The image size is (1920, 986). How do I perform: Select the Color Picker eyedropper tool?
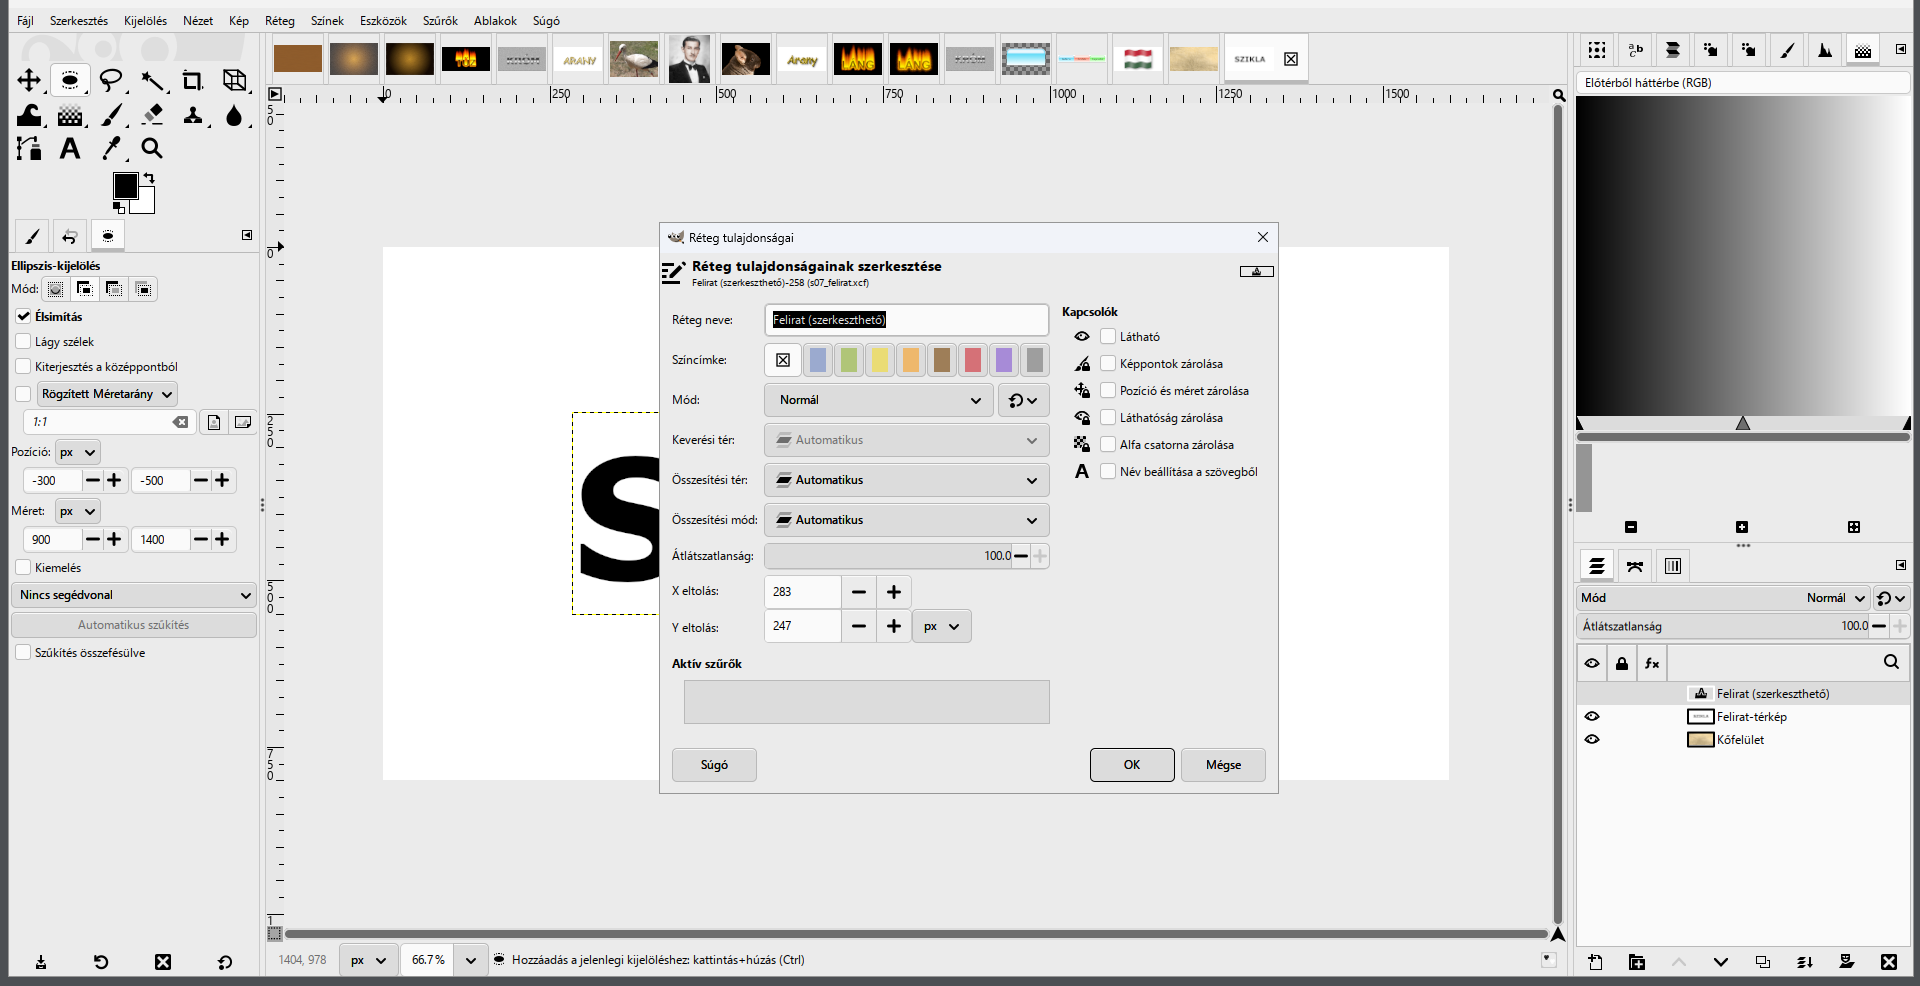(x=111, y=149)
